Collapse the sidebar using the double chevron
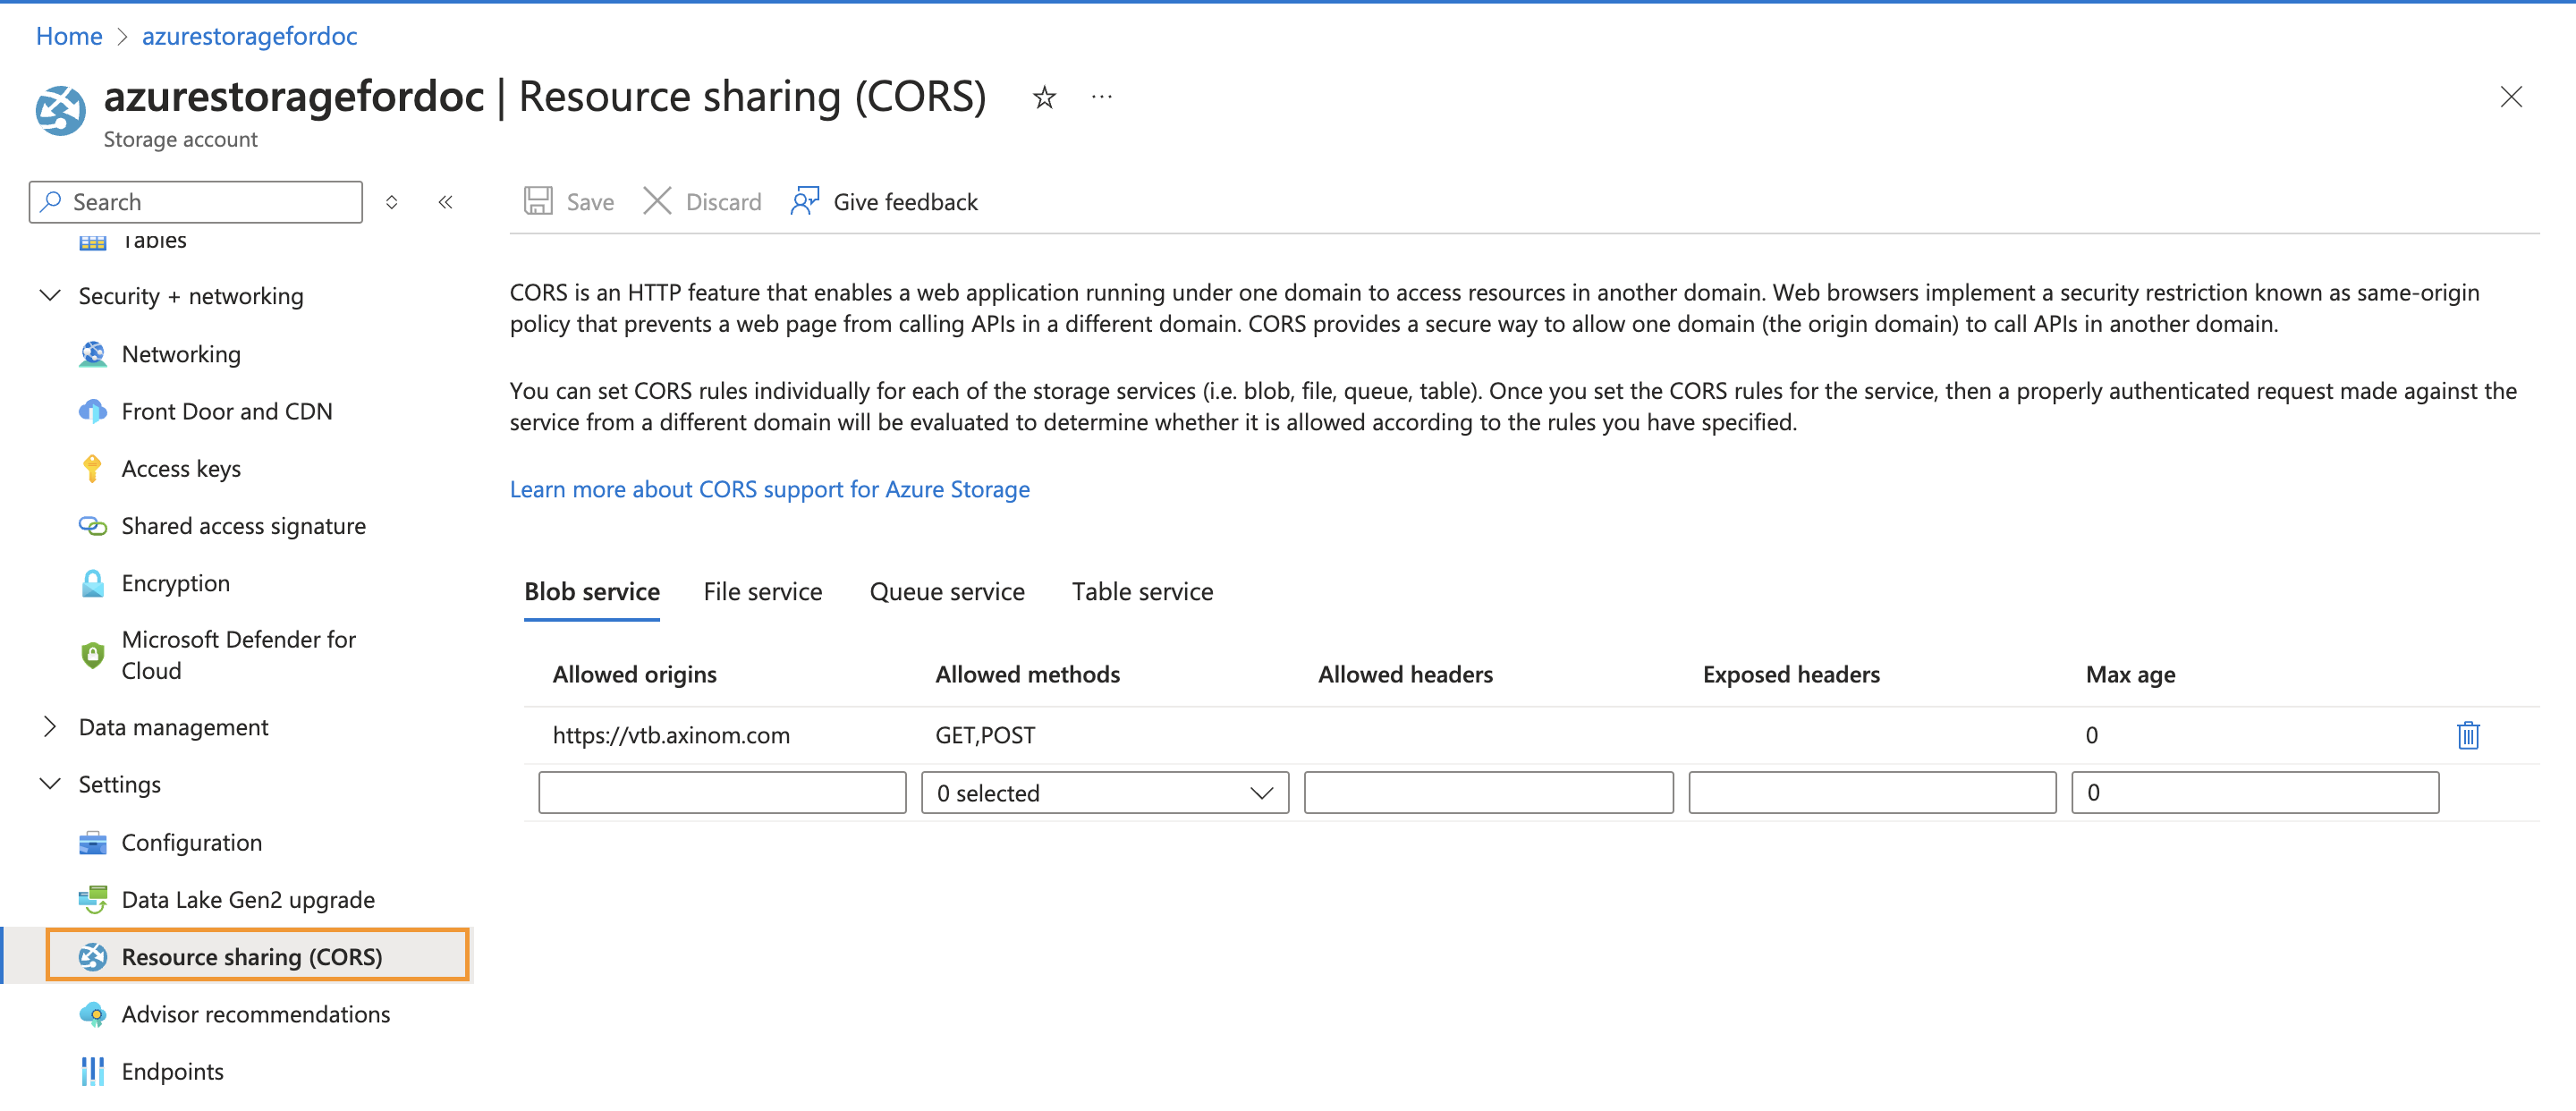Image resolution: width=2576 pixels, height=1111 pixels. 445,202
